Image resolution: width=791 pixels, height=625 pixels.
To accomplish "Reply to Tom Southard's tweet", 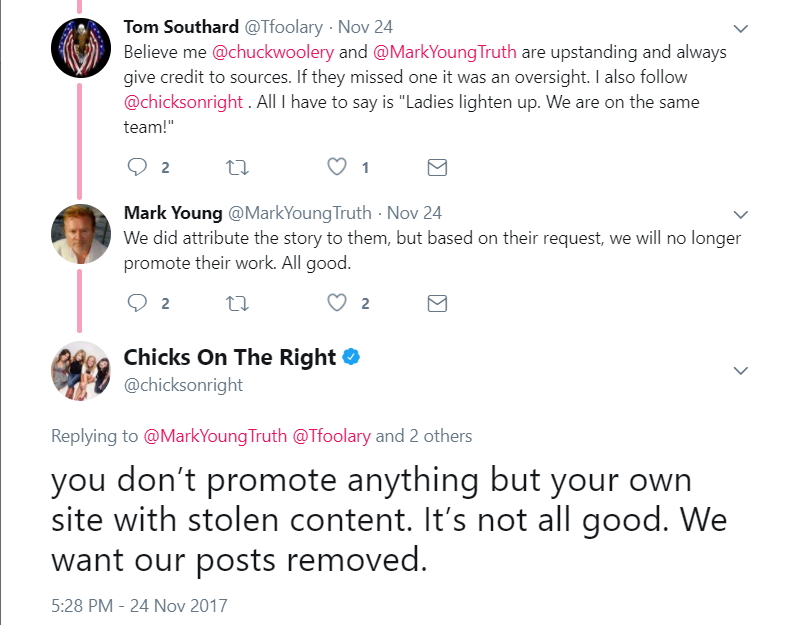I will click(x=138, y=168).
